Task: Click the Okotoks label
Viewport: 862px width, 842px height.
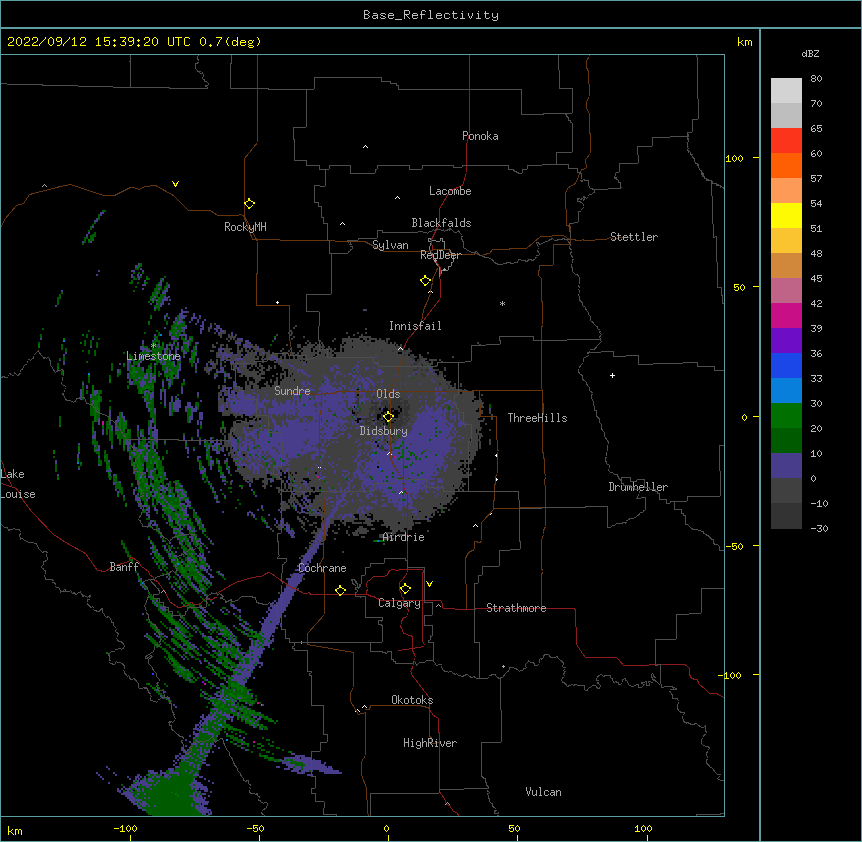Action: click(412, 700)
